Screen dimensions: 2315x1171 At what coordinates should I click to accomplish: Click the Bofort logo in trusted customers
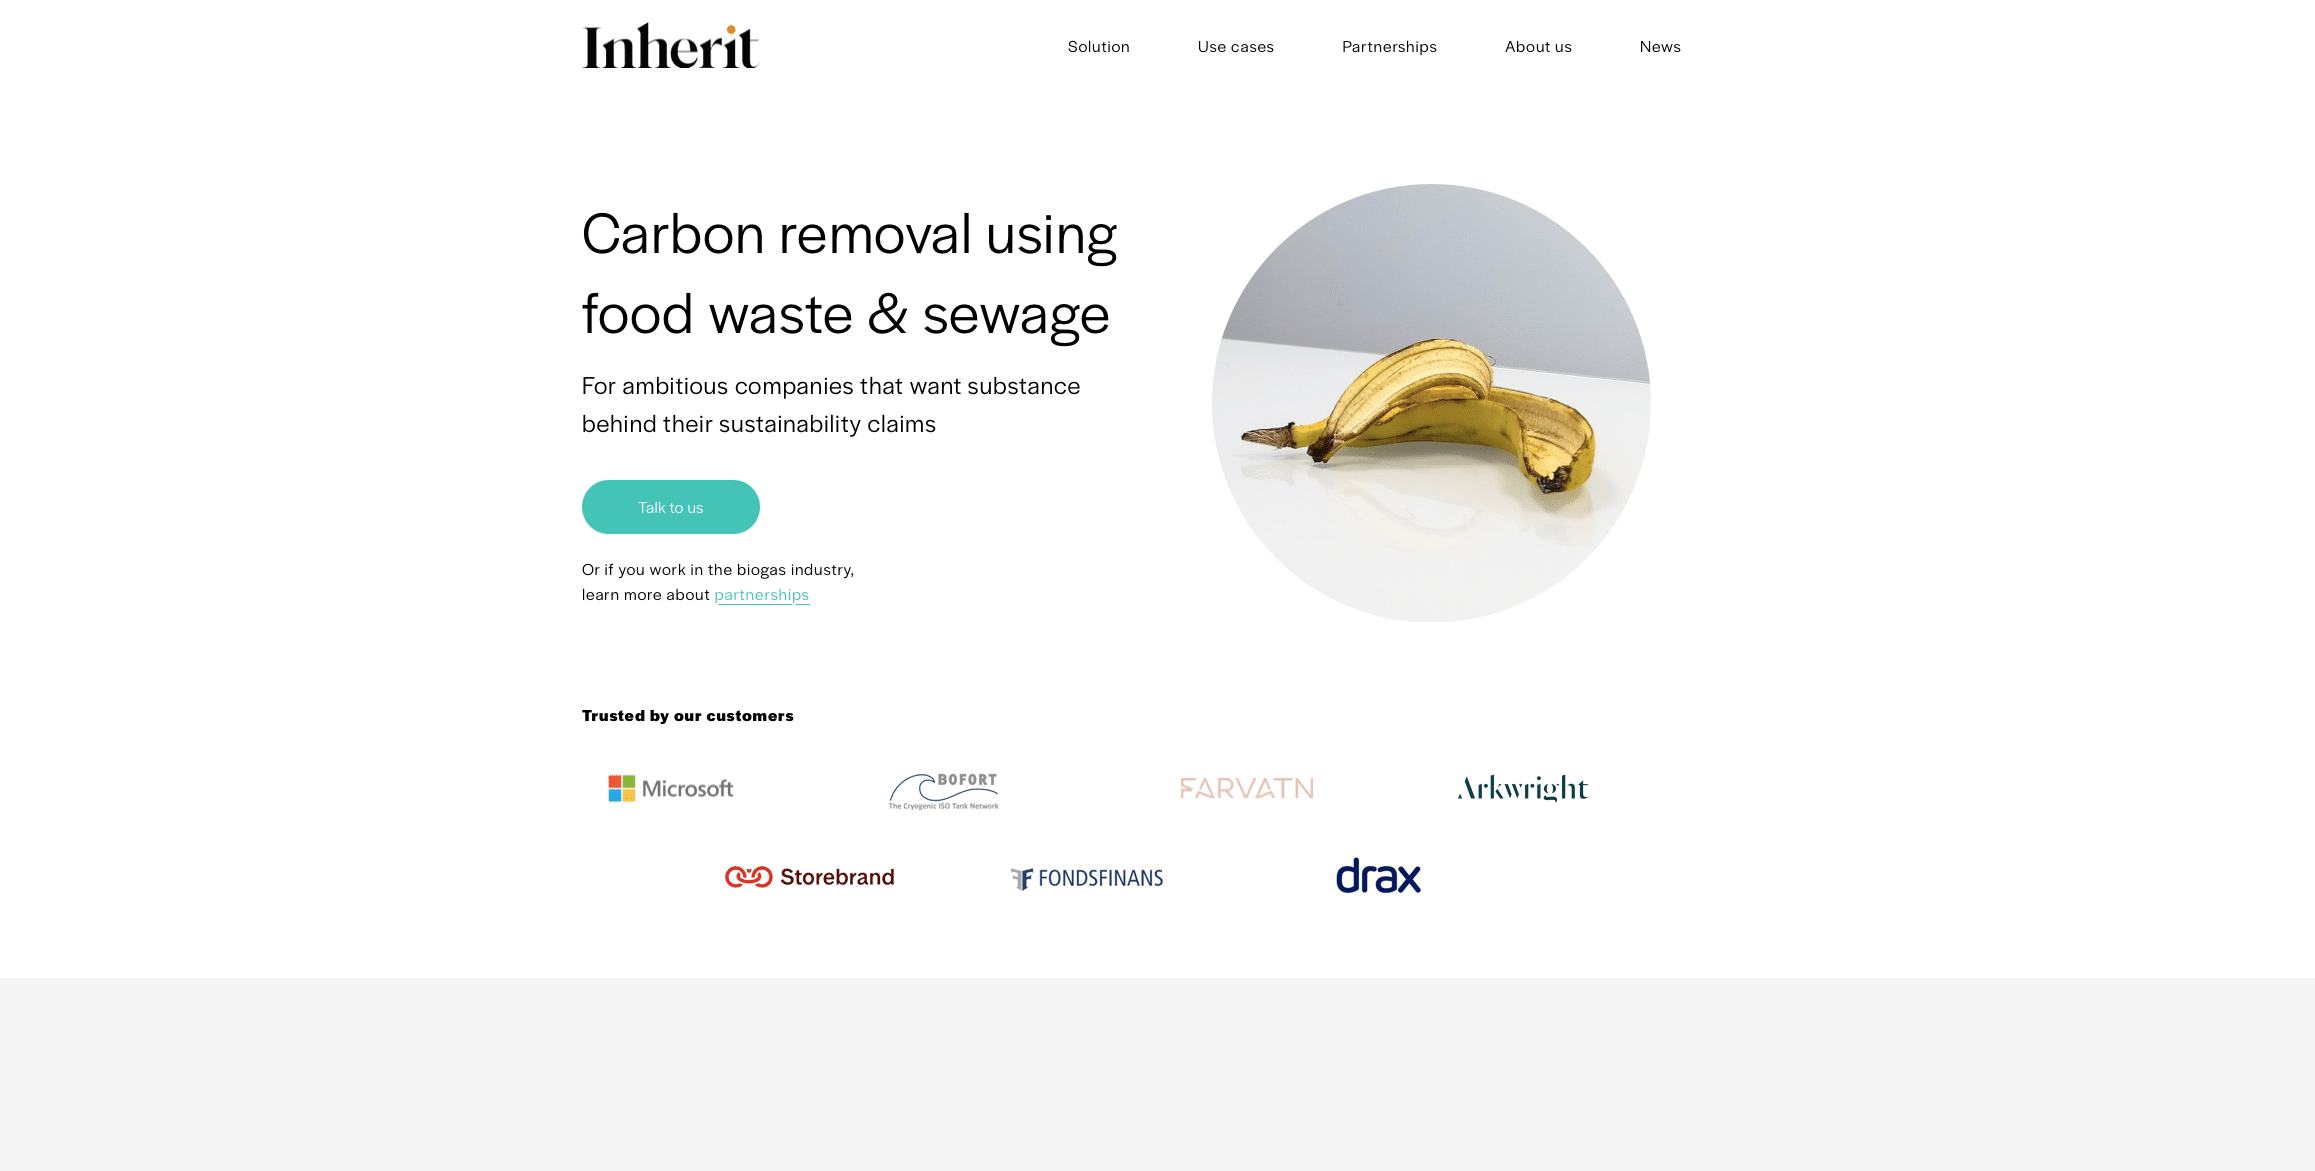coord(942,787)
